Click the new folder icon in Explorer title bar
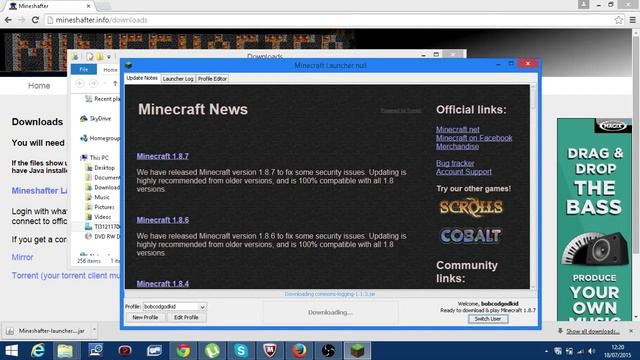The height and width of the screenshot is (360, 640). click(100, 56)
